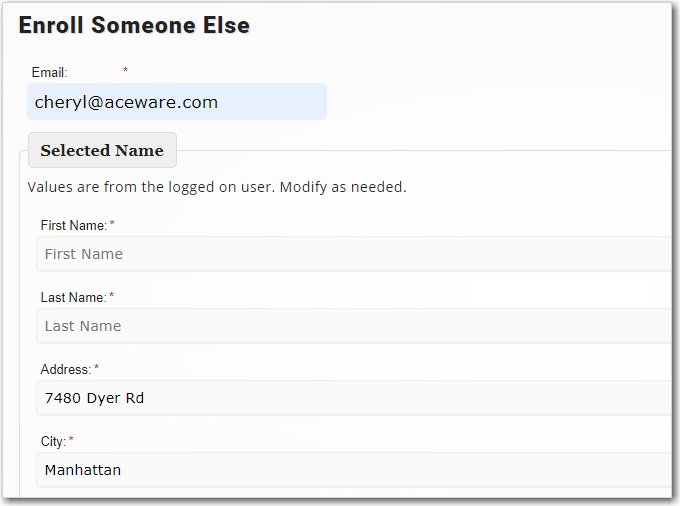Click the Email label text
This screenshot has width=680, height=506.
coord(49,73)
